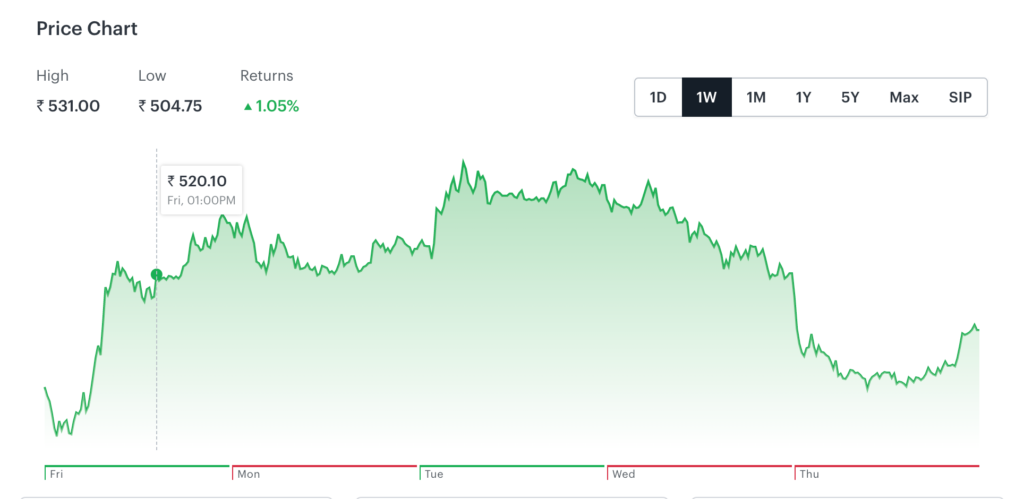
Task: Click the Low value ₹504.75
Action: click(170, 106)
